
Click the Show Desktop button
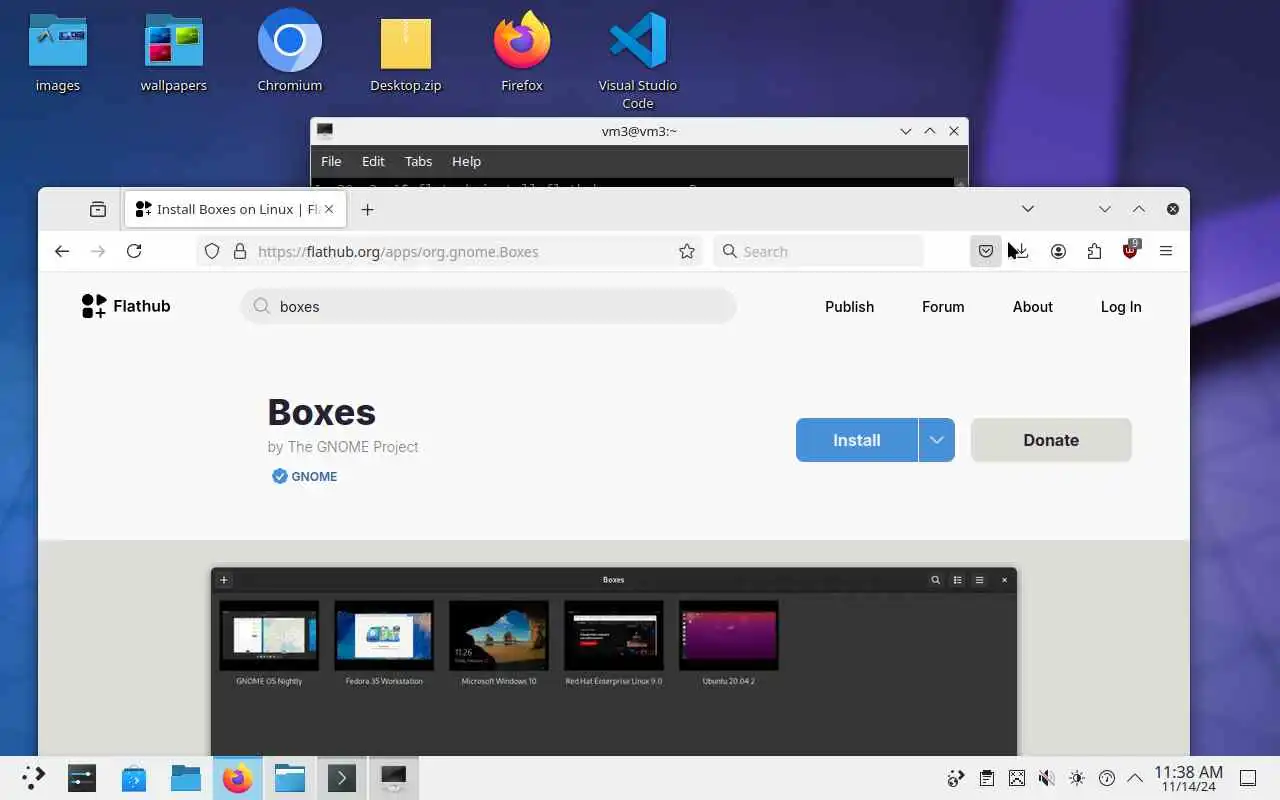(1248, 778)
